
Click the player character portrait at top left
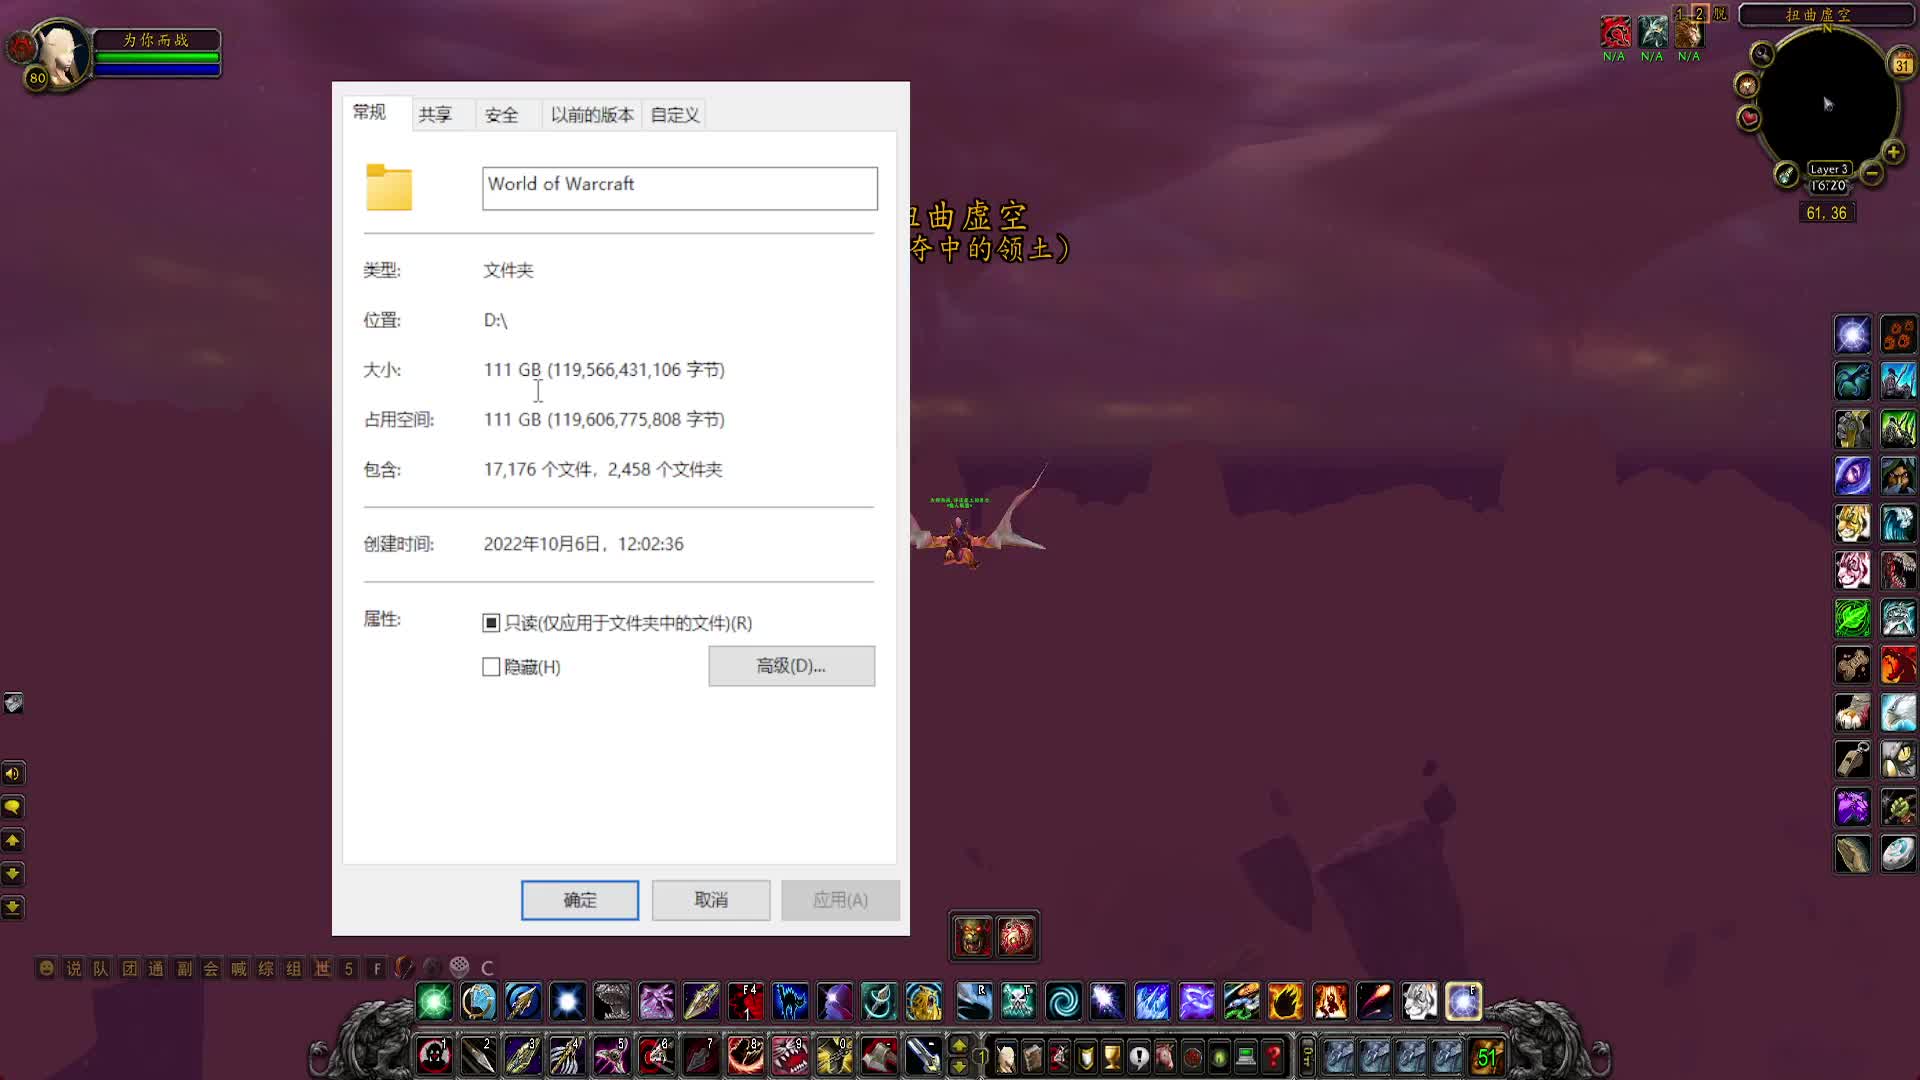tap(62, 52)
